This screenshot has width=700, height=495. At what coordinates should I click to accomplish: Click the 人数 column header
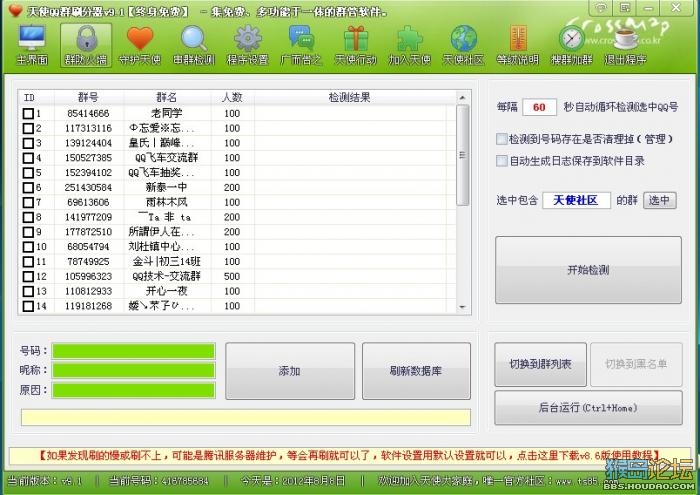click(232, 97)
